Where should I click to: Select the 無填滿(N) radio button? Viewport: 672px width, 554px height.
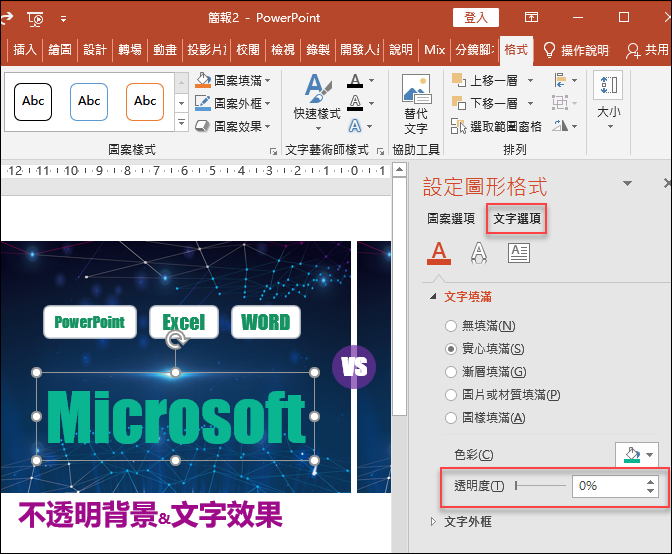pyautogui.click(x=450, y=326)
